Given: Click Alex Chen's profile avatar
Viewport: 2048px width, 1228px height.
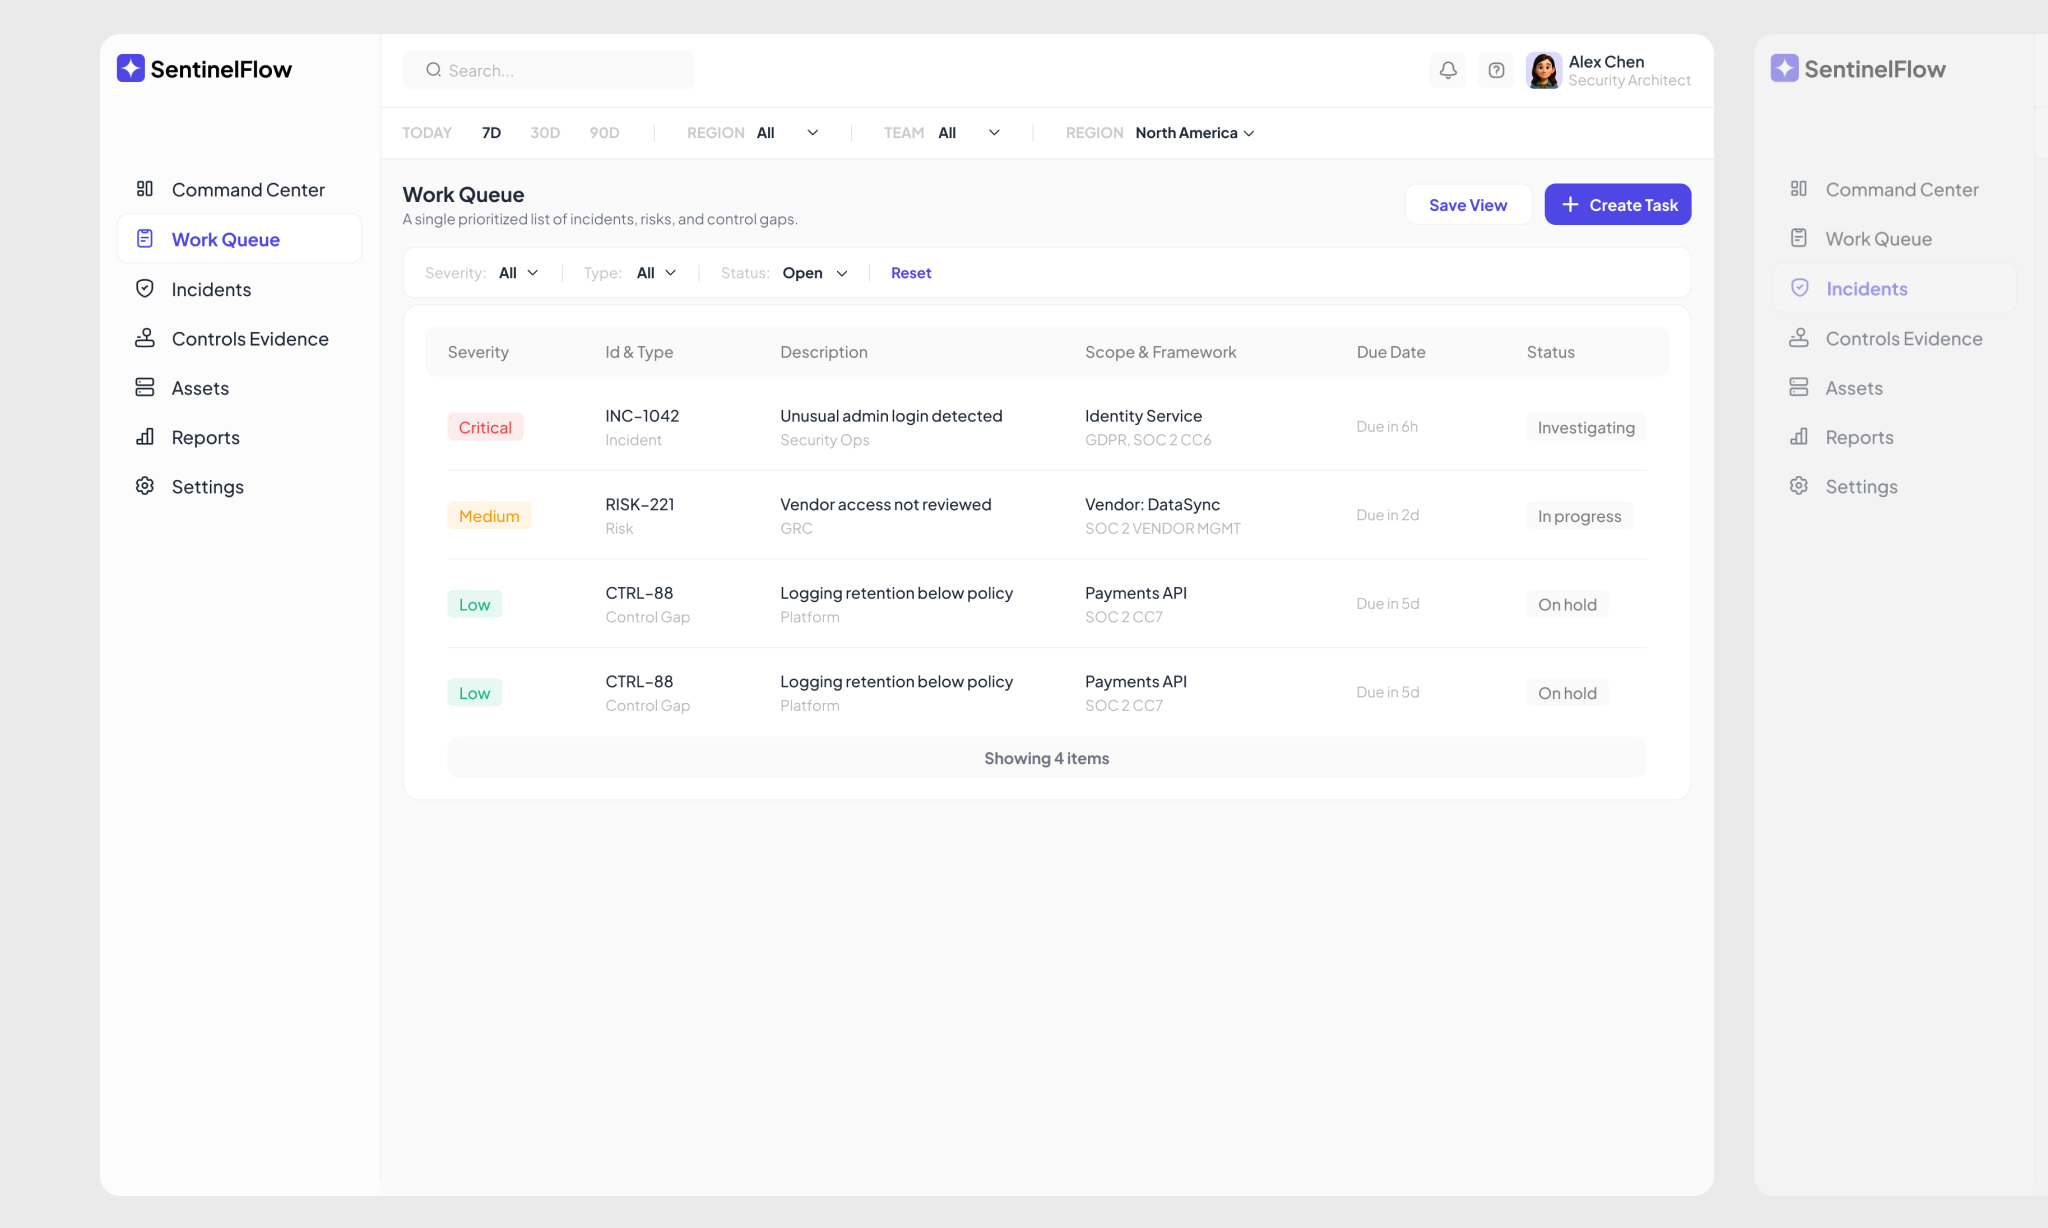Looking at the screenshot, I should [1543, 70].
